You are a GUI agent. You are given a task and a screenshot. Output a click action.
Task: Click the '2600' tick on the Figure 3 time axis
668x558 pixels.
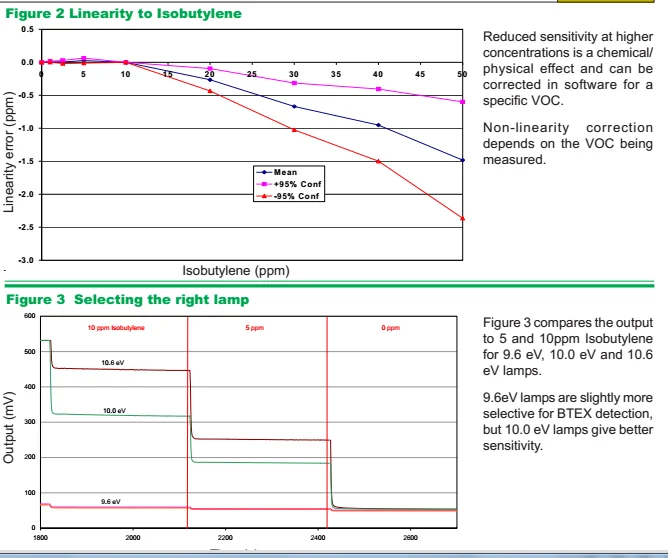410,538
